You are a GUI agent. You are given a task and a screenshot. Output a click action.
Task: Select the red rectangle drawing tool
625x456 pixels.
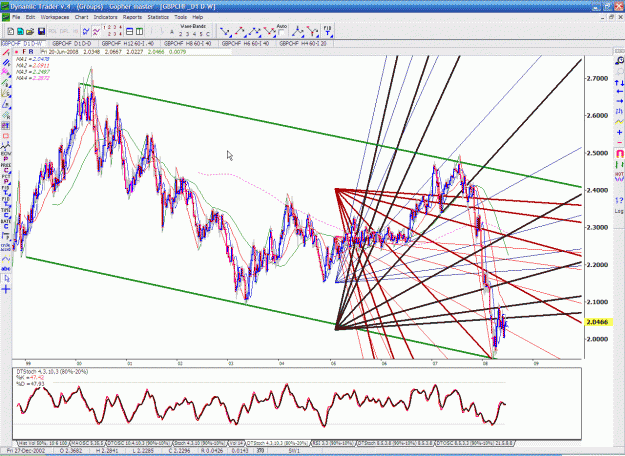6,136
